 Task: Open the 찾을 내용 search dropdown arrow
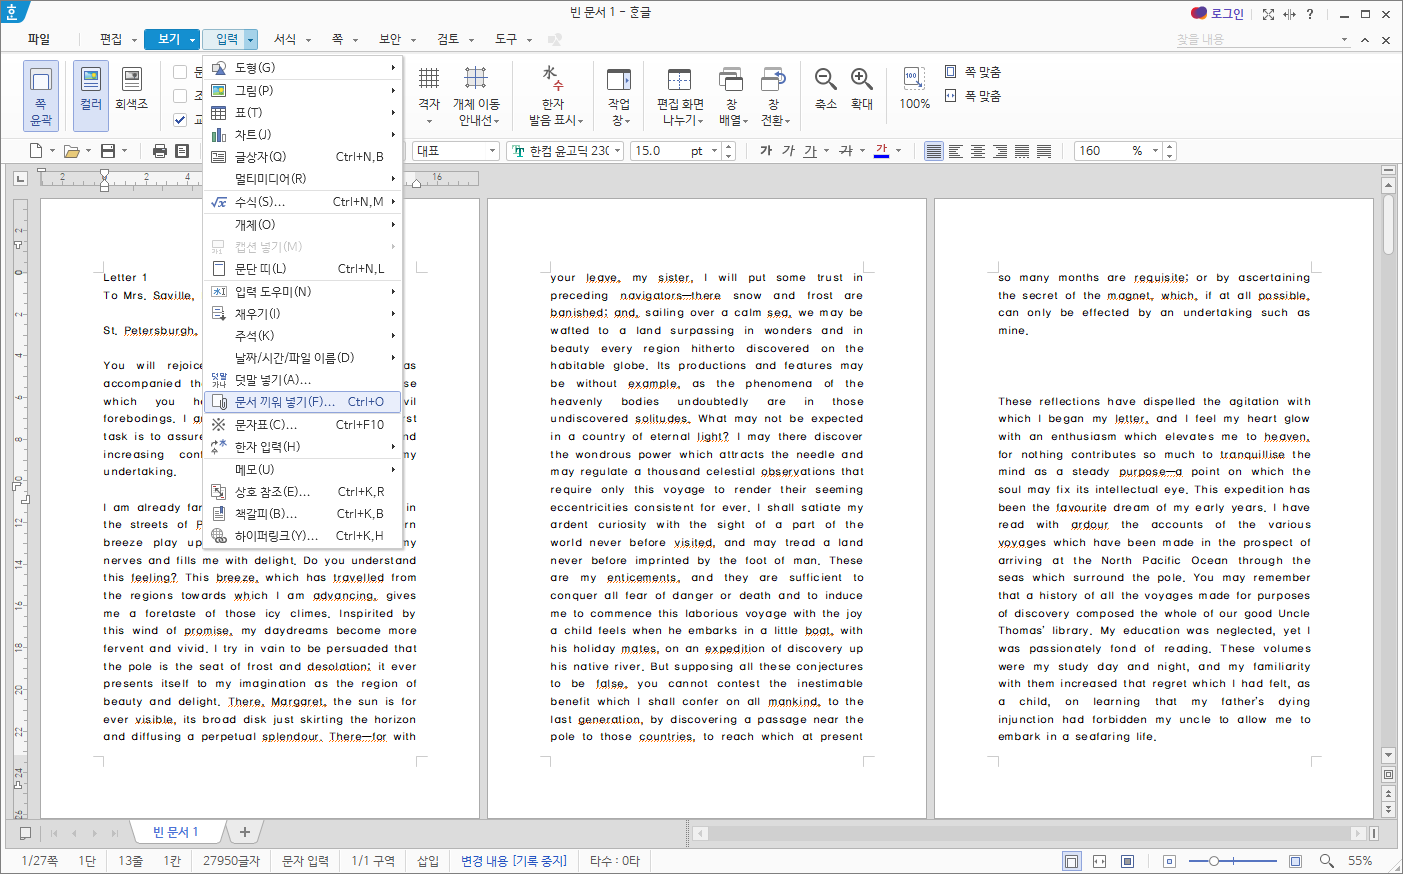point(1344,40)
